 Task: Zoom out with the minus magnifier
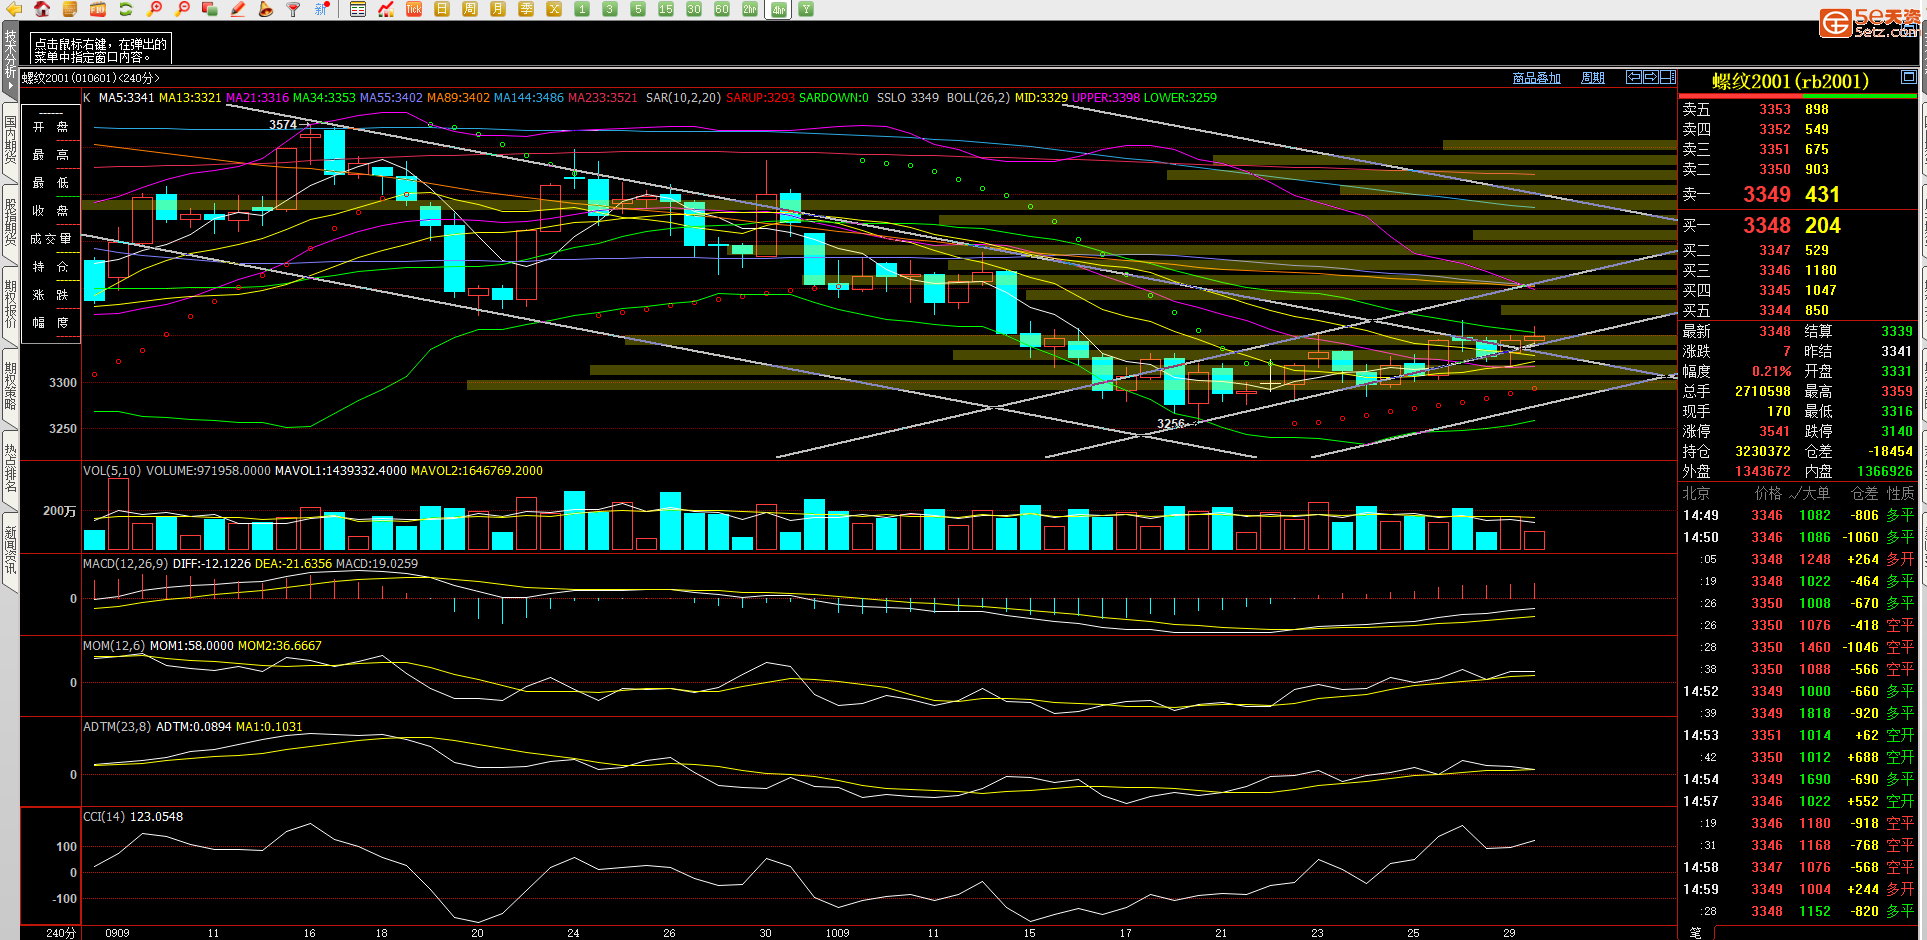coord(182,9)
